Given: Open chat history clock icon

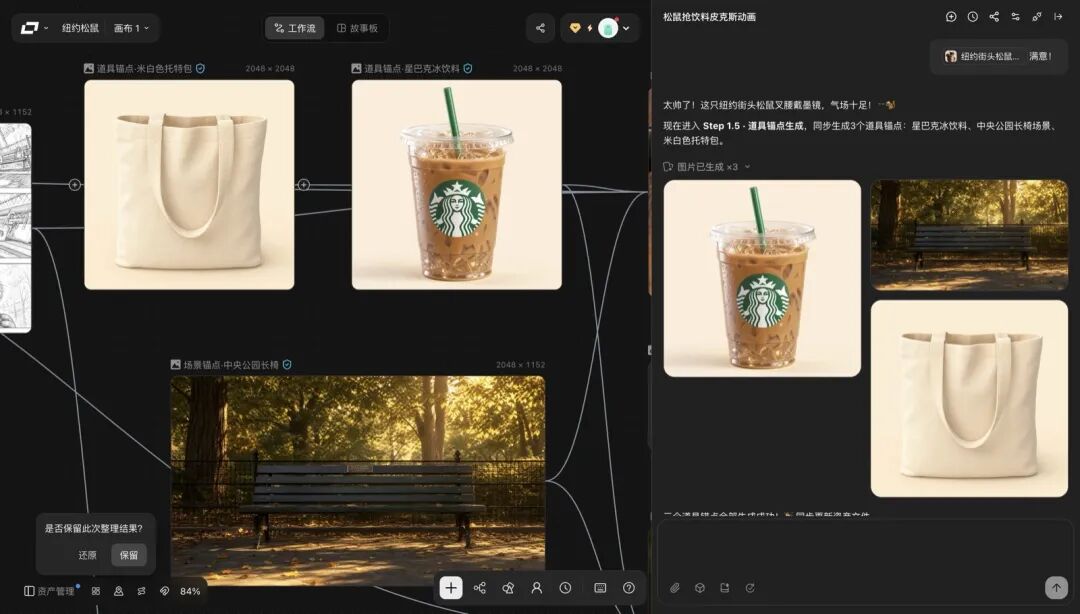Looking at the screenshot, I should 973,17.
